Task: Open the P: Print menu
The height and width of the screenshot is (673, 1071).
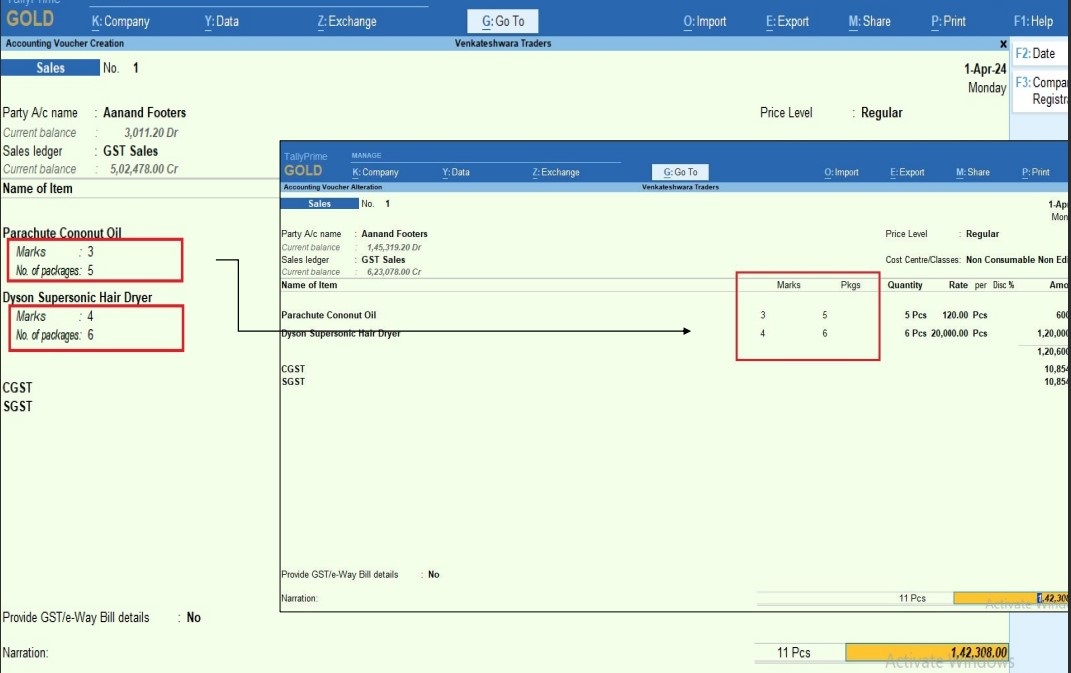Action: pos(948,21)
